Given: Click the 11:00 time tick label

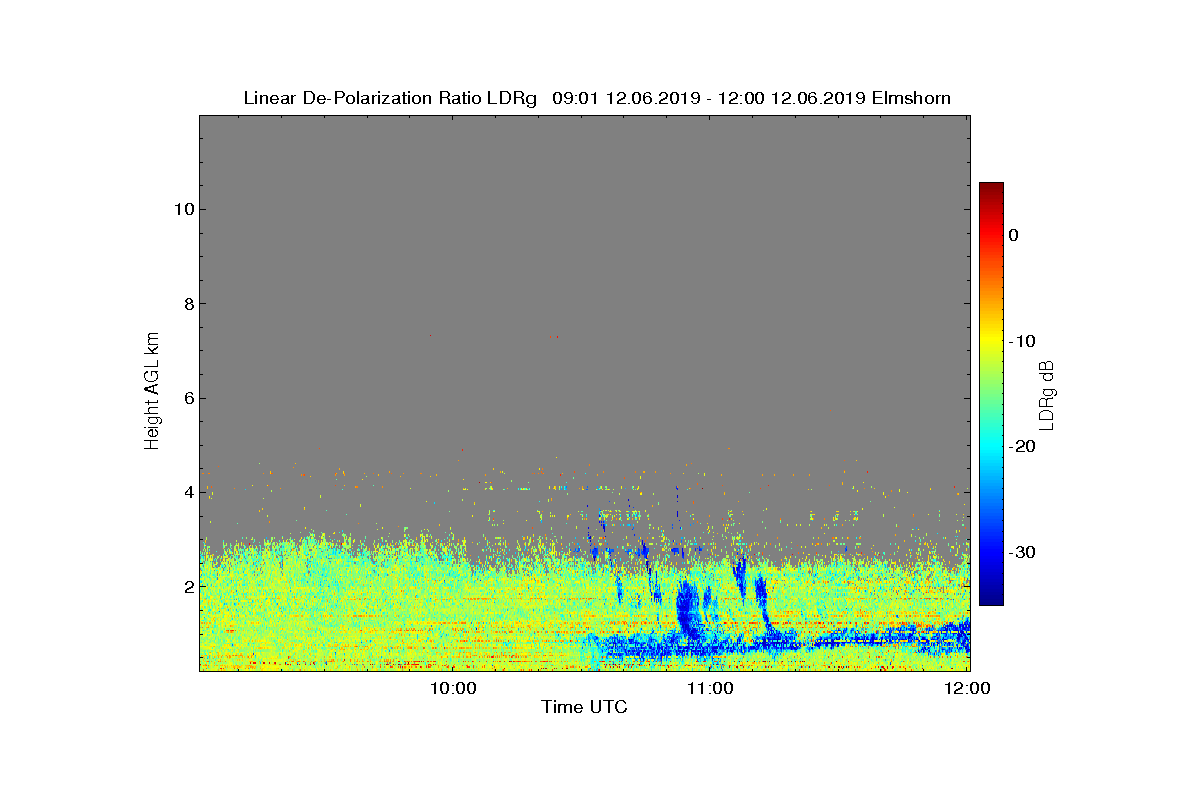Looking at the screenshot, I should [712, 688].
